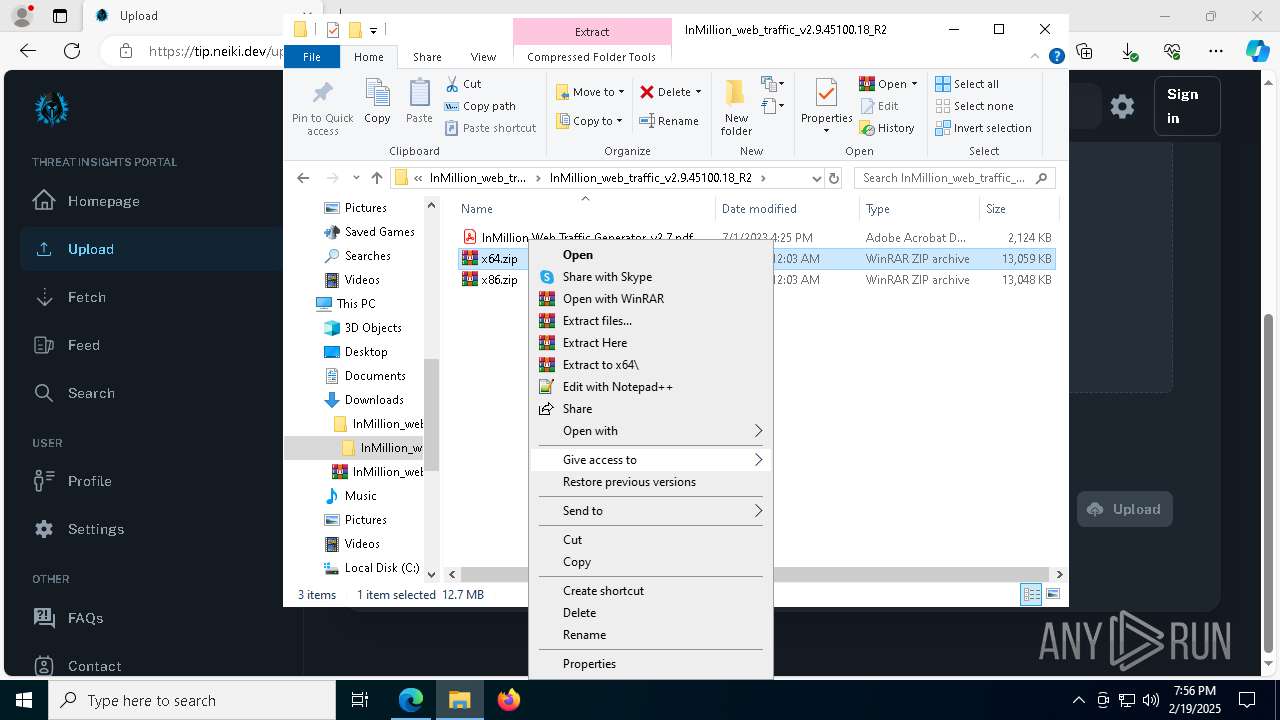1280x720 pixels.
Task: Click the Search InMillion_web_traffic field
Action: [953, 178]
